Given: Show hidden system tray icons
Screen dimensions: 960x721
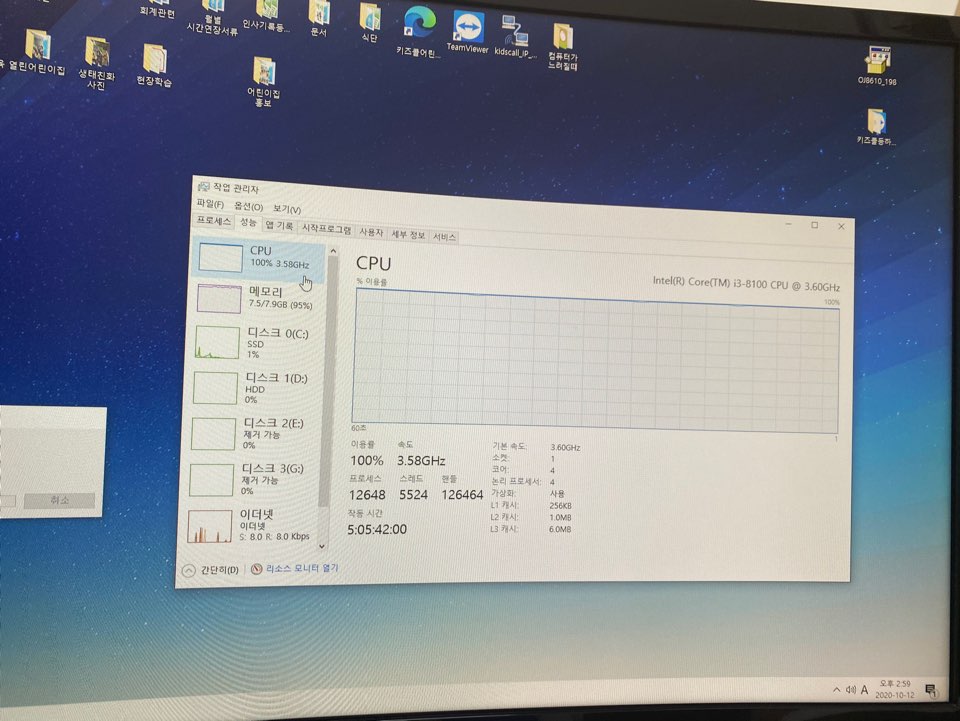Looking at the screenshot, I should point(836,690).
